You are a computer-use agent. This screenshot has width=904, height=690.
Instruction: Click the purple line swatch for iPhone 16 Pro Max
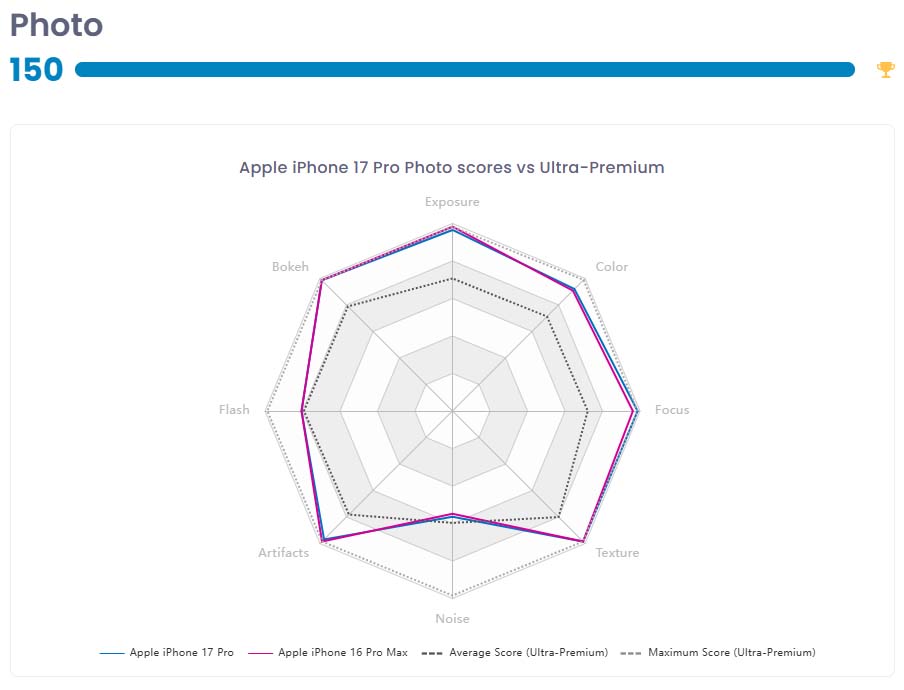pos(259,653)
